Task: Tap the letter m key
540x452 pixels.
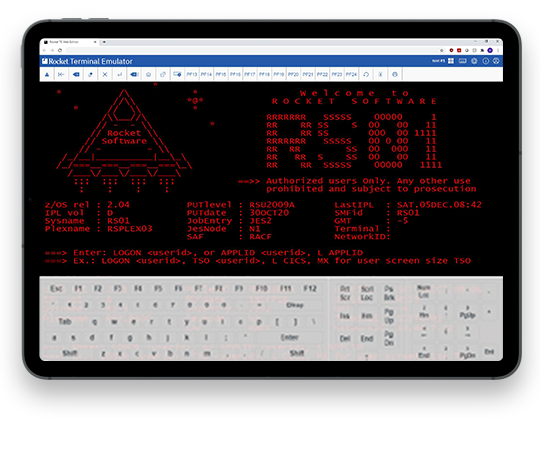Action: (x=207, y=353)
